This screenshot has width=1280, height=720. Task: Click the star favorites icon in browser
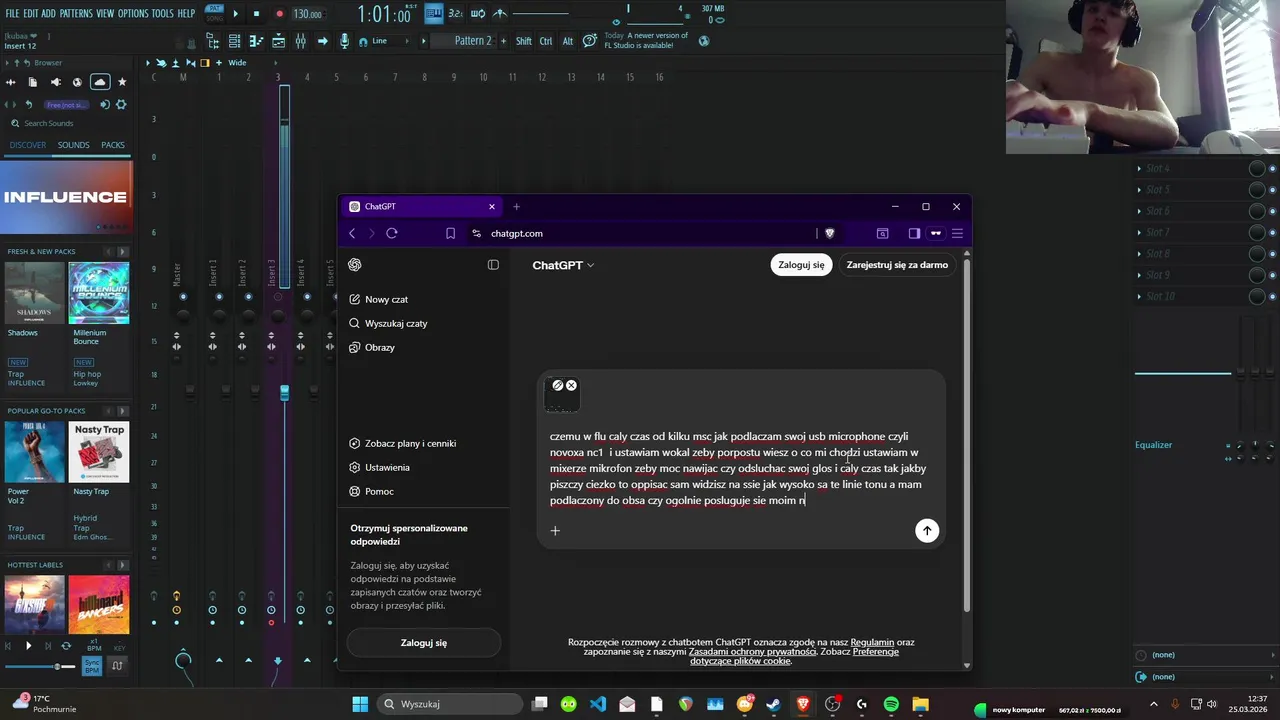coord(122,82)
